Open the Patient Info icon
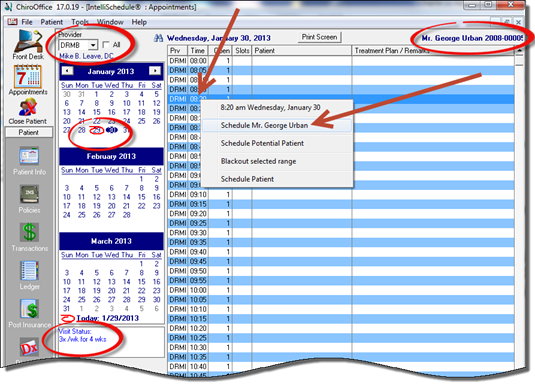Image resolution: width=535 pixels, height=387 pixels. (x=29, y=156)
